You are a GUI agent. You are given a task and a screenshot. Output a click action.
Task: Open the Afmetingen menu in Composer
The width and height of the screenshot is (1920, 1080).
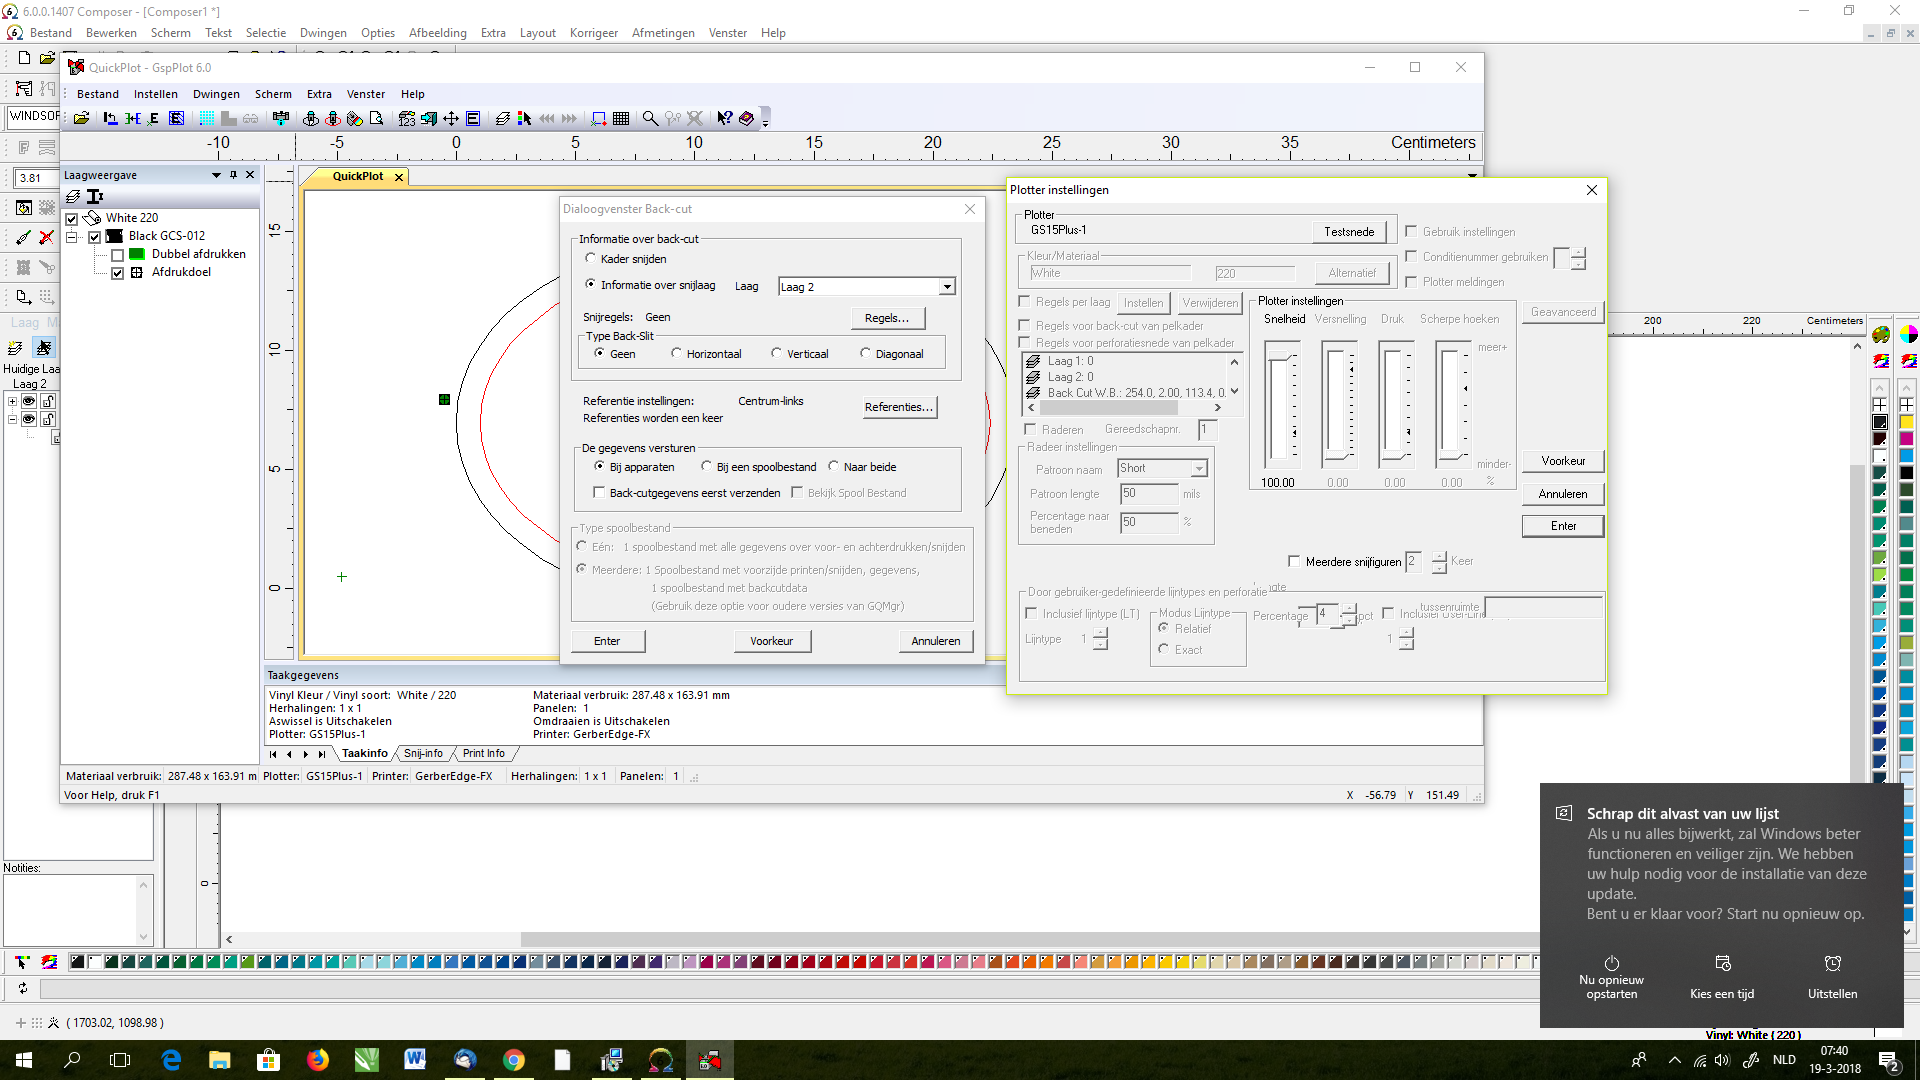663,33
